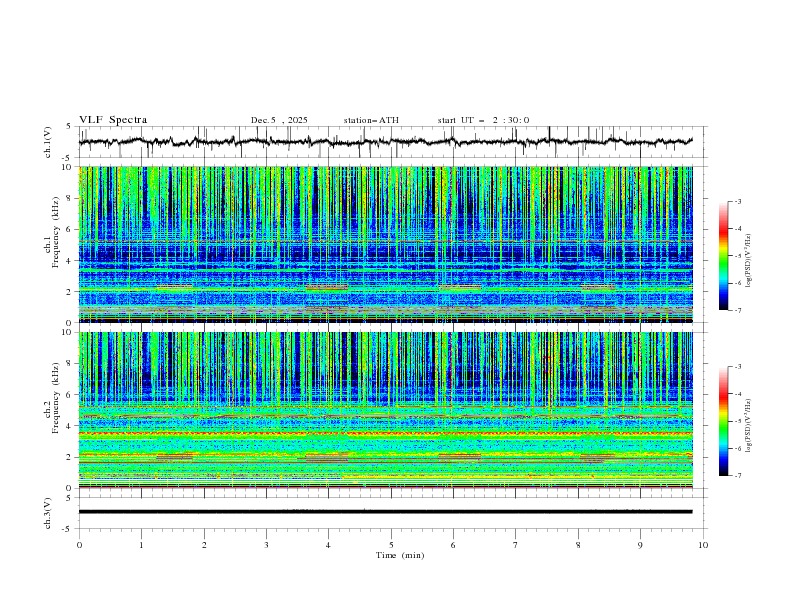Click inside the ch.2 spectrogram panel

pyautogui.click(x=385, y=410)
